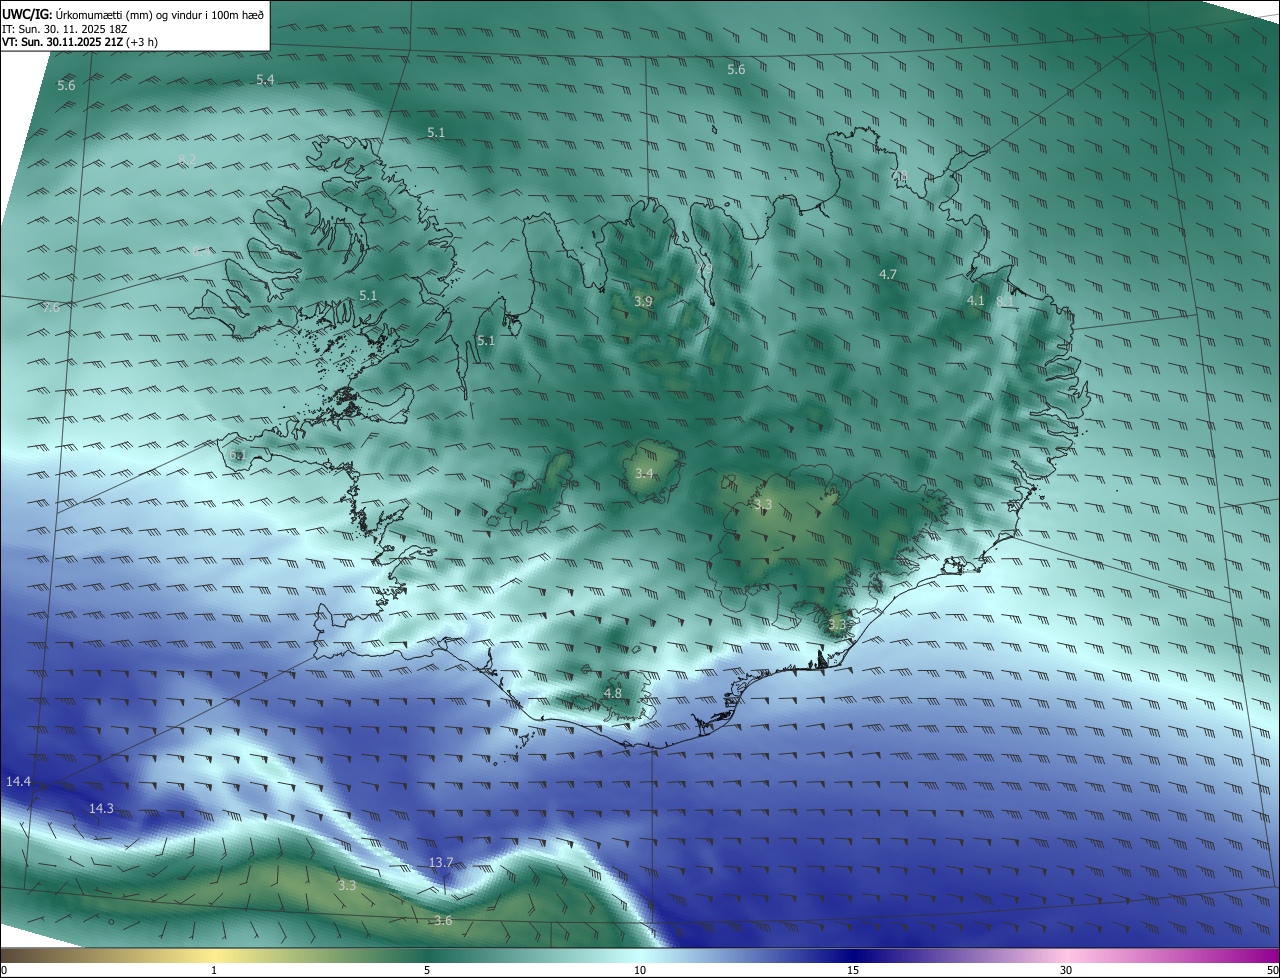Click the 0 tick on the colour scale
Screen dimensions: 1280x978
(x=4, y=970)
